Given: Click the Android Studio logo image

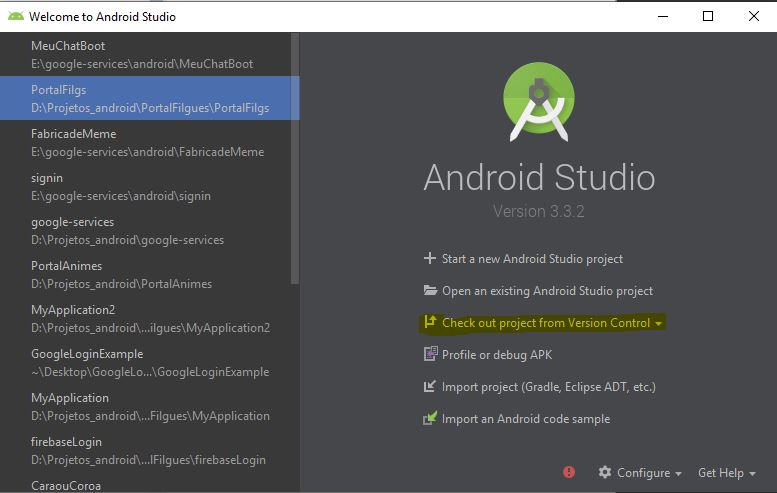Looking at the screenshot, I should point(539,102).
